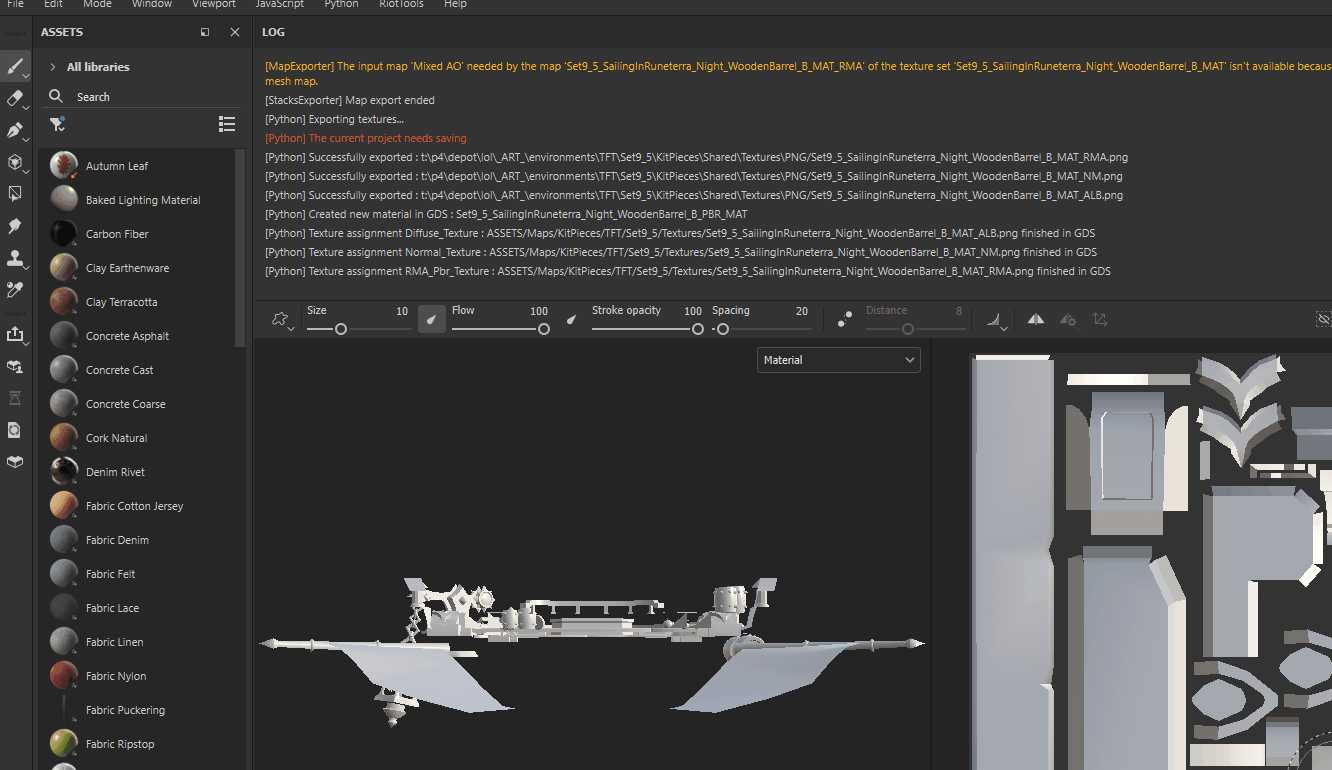1332x770 pixels.
Task: Click the open-box icon at toolbar bottom
Action: [x=15, y=462]
